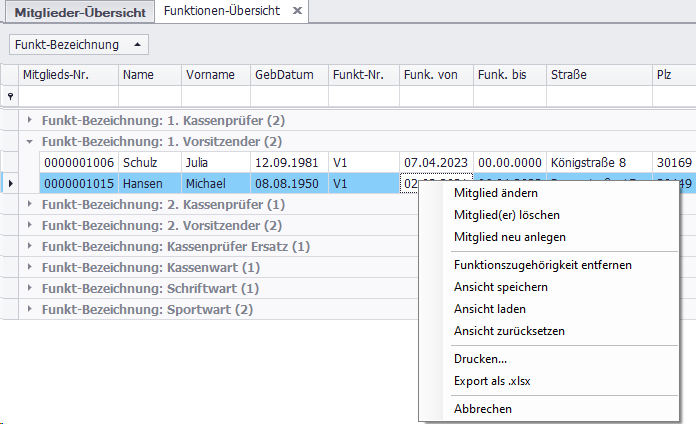This screenshot has width=696, height=424.
Task: Choose Mitglied ändern from context menu
Action: [x=496, y=193]
